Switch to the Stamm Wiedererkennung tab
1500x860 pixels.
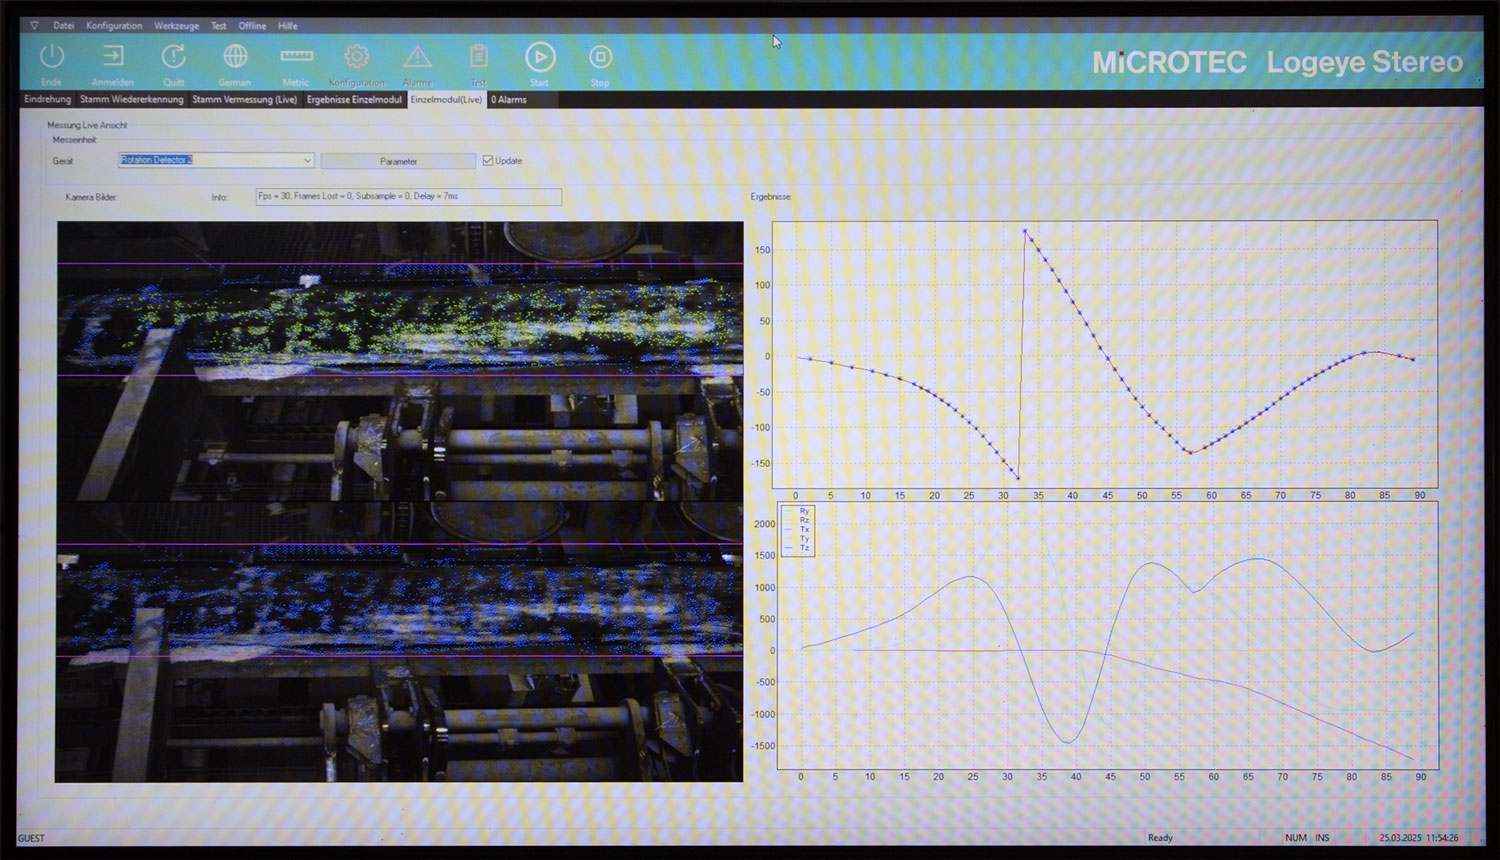(131, 100)
